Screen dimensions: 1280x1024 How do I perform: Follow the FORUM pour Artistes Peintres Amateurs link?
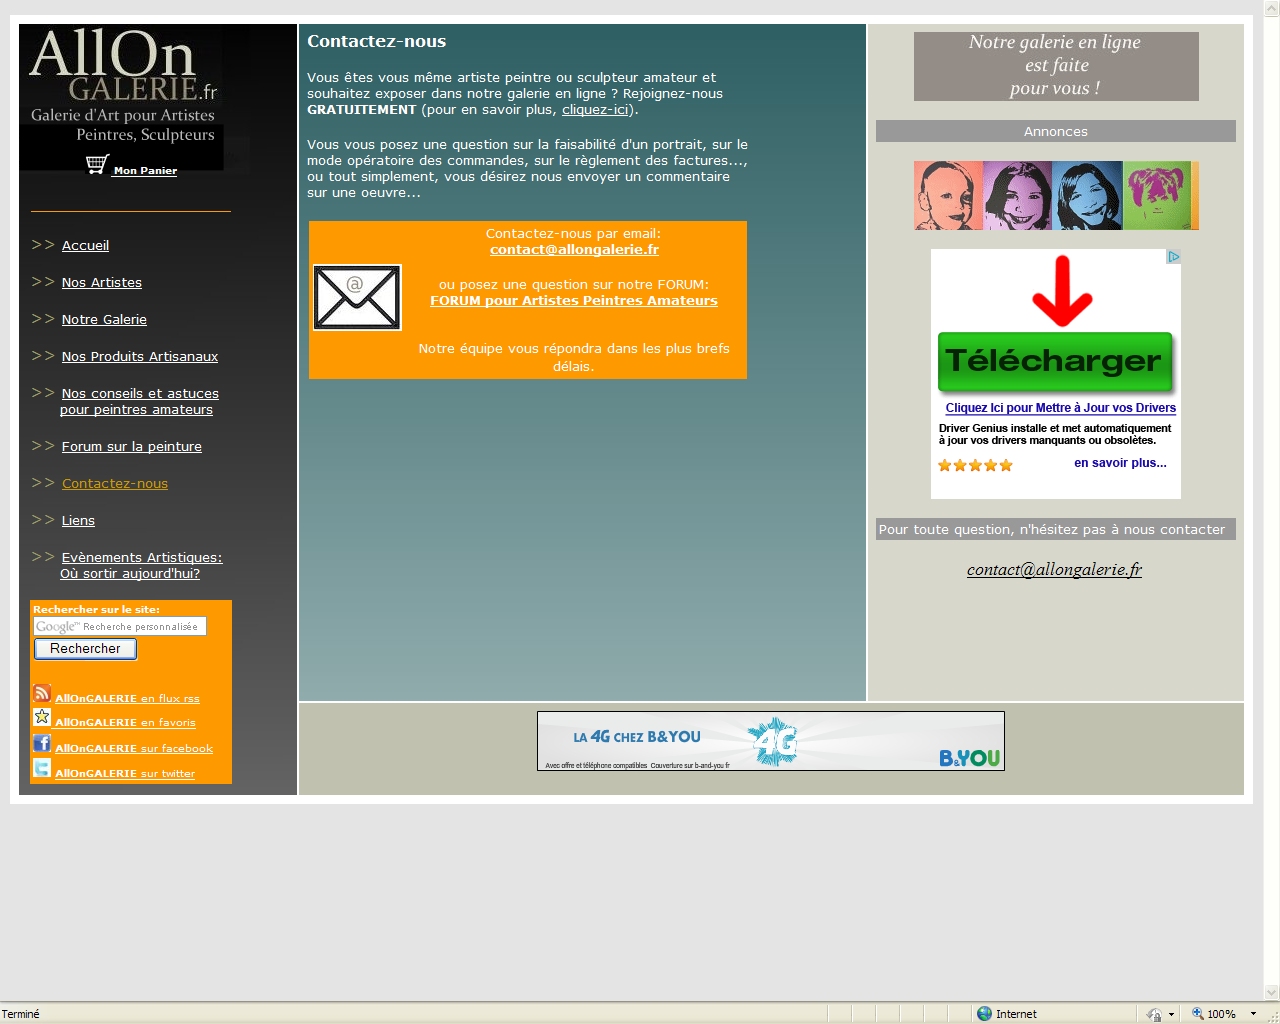(x=573, y=301)
